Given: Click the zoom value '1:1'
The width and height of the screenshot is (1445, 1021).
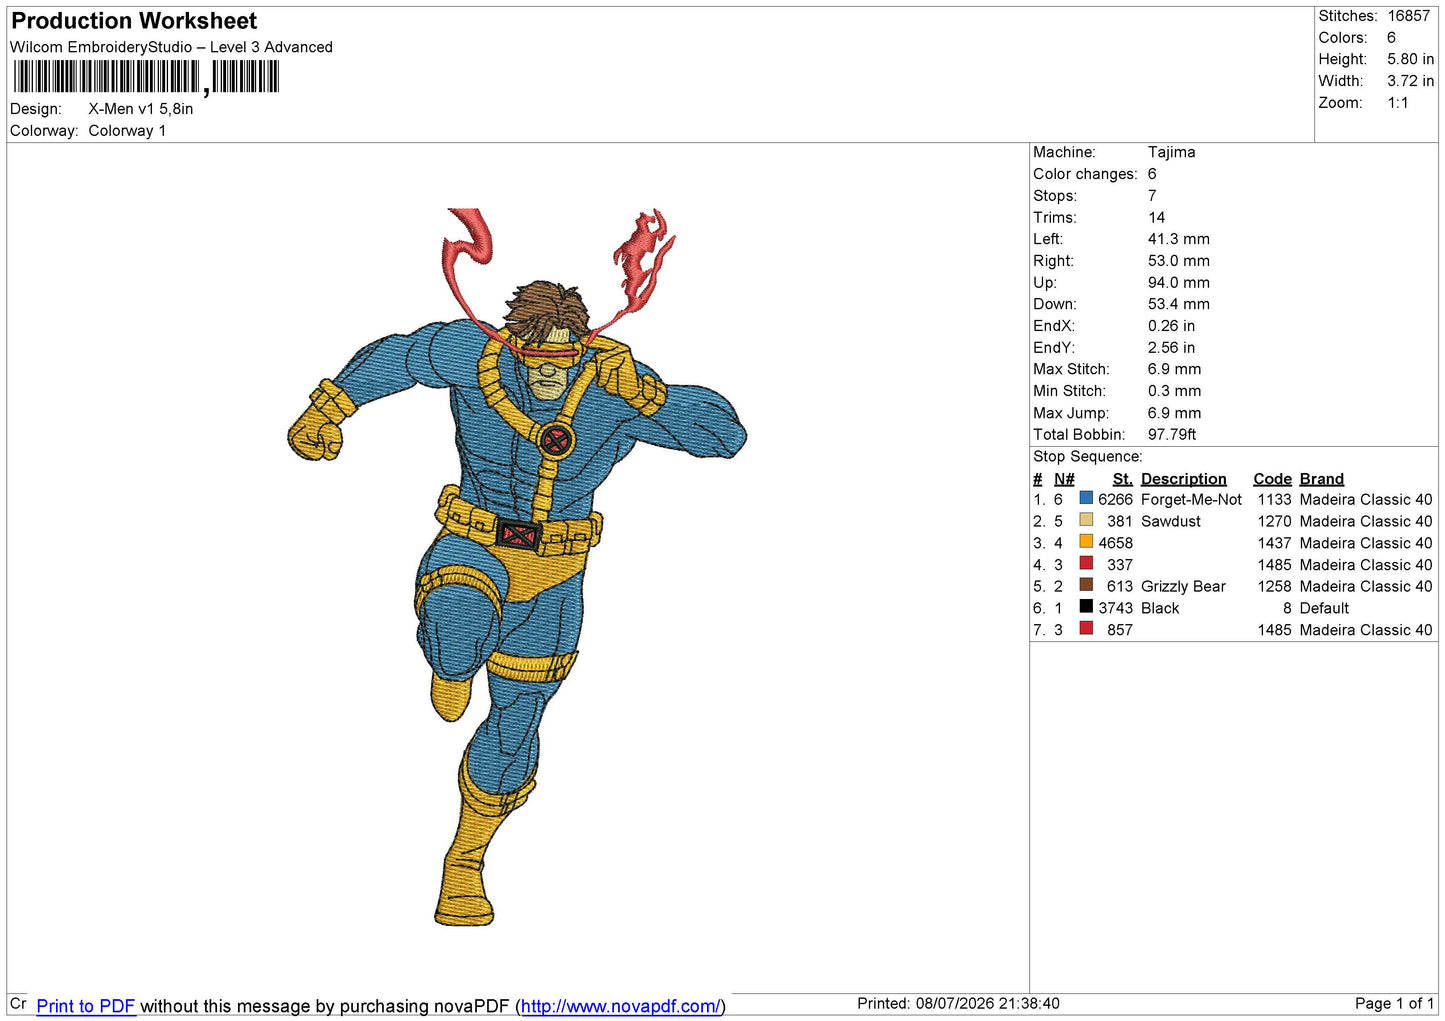Looking at the screenshot, I should [1398, 103].
